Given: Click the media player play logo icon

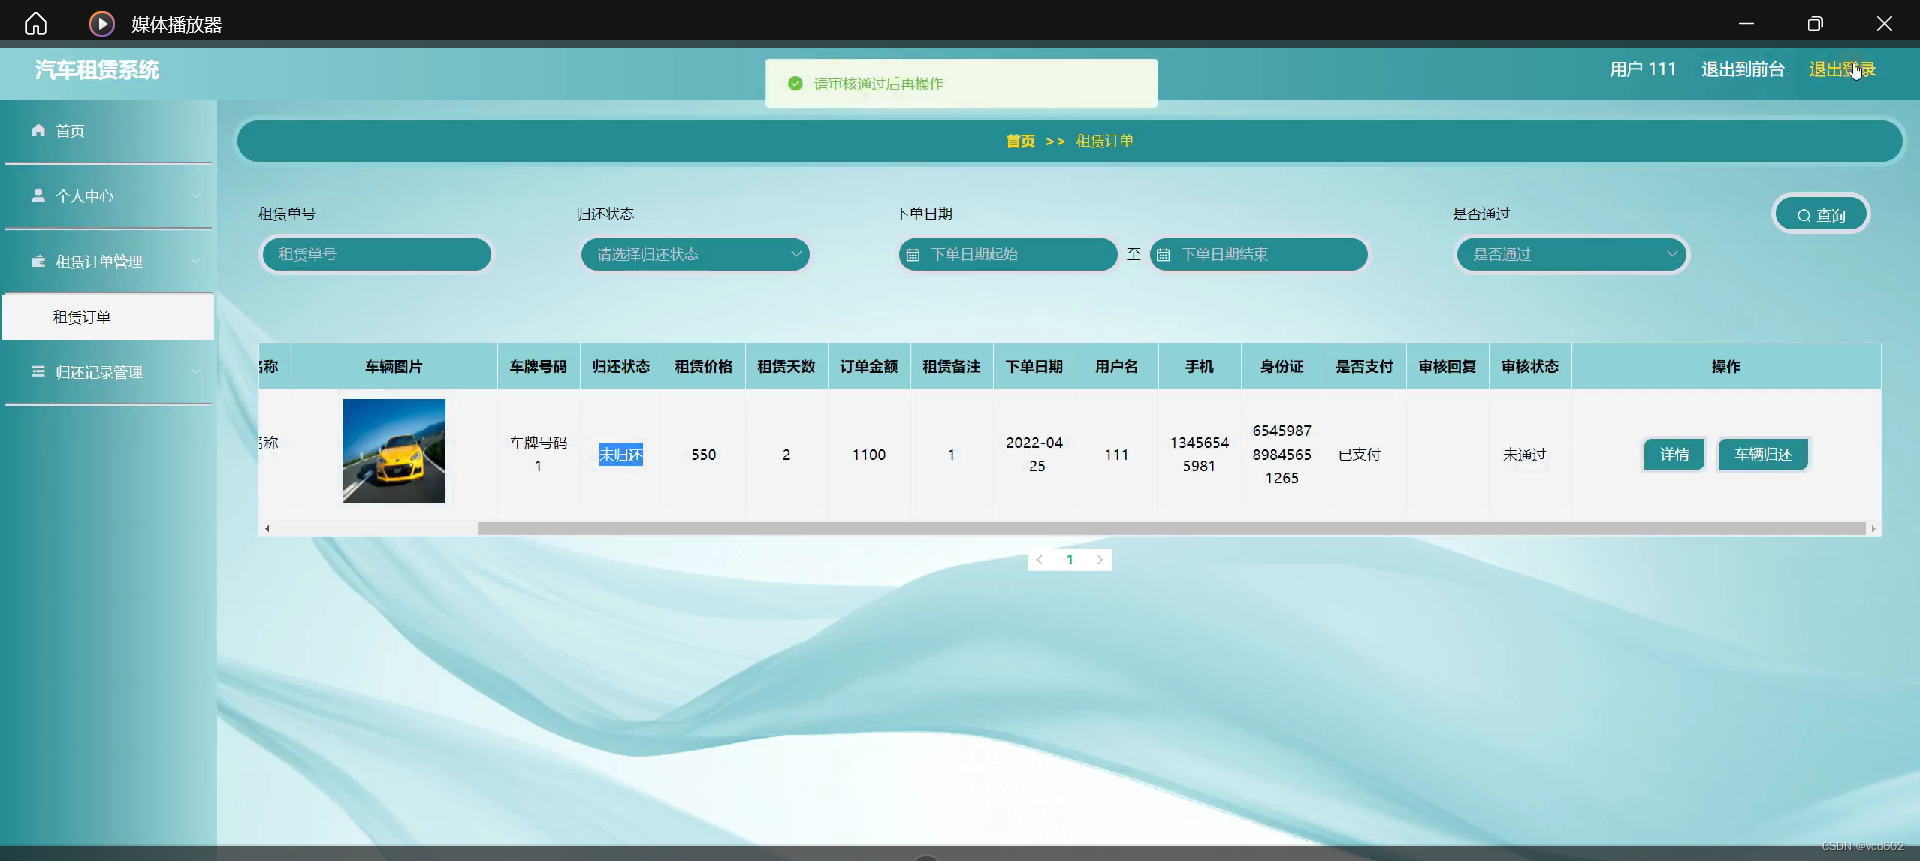Looking at the screenshot, I should (x=101, y=23).
